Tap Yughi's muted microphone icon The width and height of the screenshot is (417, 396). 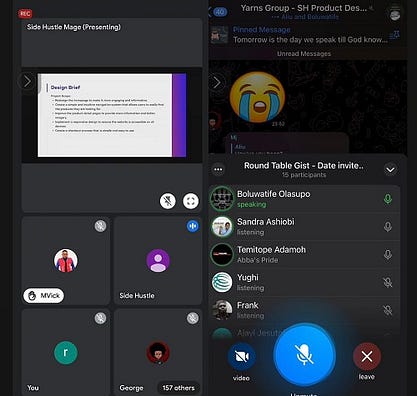coord(388,283)
